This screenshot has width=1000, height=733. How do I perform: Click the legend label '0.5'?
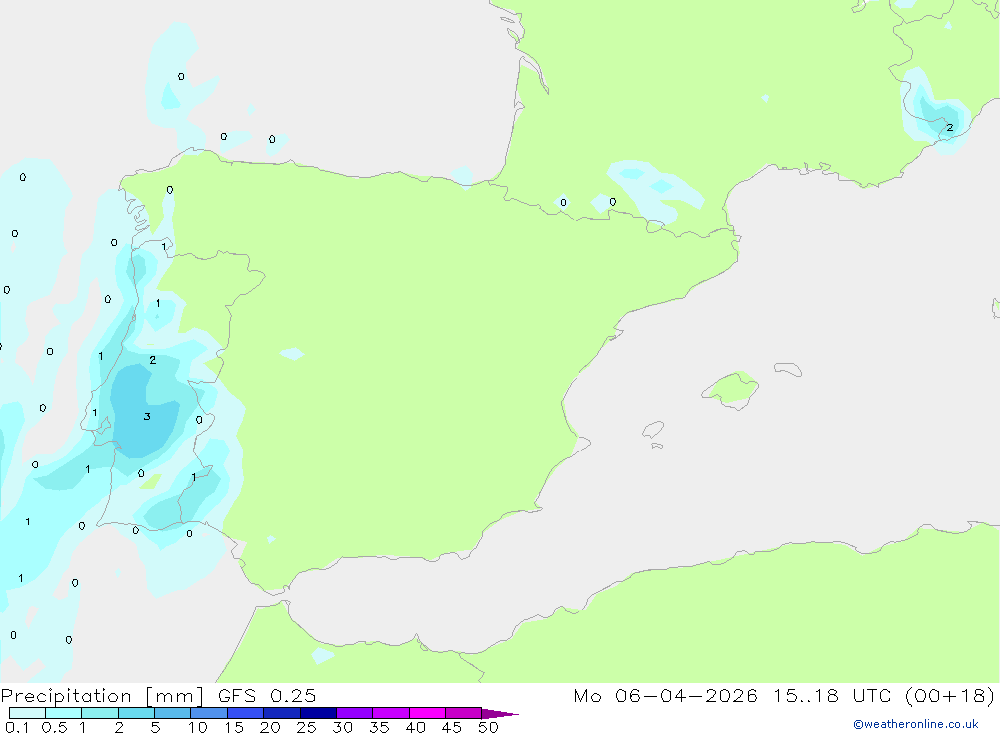click(54, 727)
